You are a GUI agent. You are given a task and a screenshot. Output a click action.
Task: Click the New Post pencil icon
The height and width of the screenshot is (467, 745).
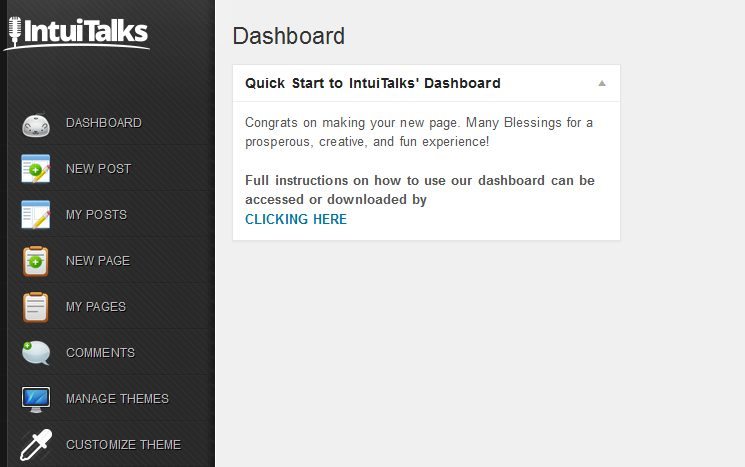click(x=36, y=169)
